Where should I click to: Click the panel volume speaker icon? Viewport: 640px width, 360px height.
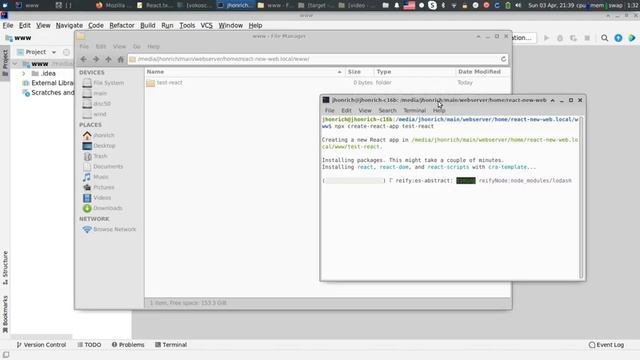click(x=518, y=5)
